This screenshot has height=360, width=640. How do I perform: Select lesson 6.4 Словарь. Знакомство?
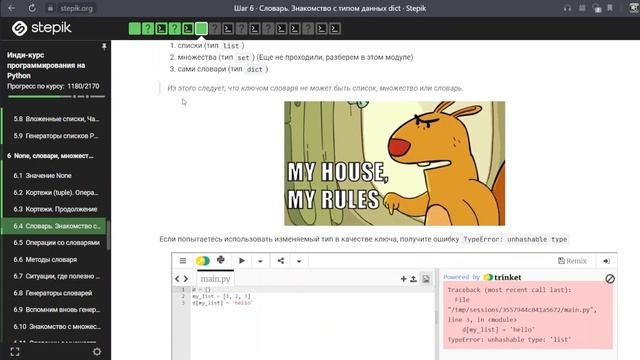(54, 226)
